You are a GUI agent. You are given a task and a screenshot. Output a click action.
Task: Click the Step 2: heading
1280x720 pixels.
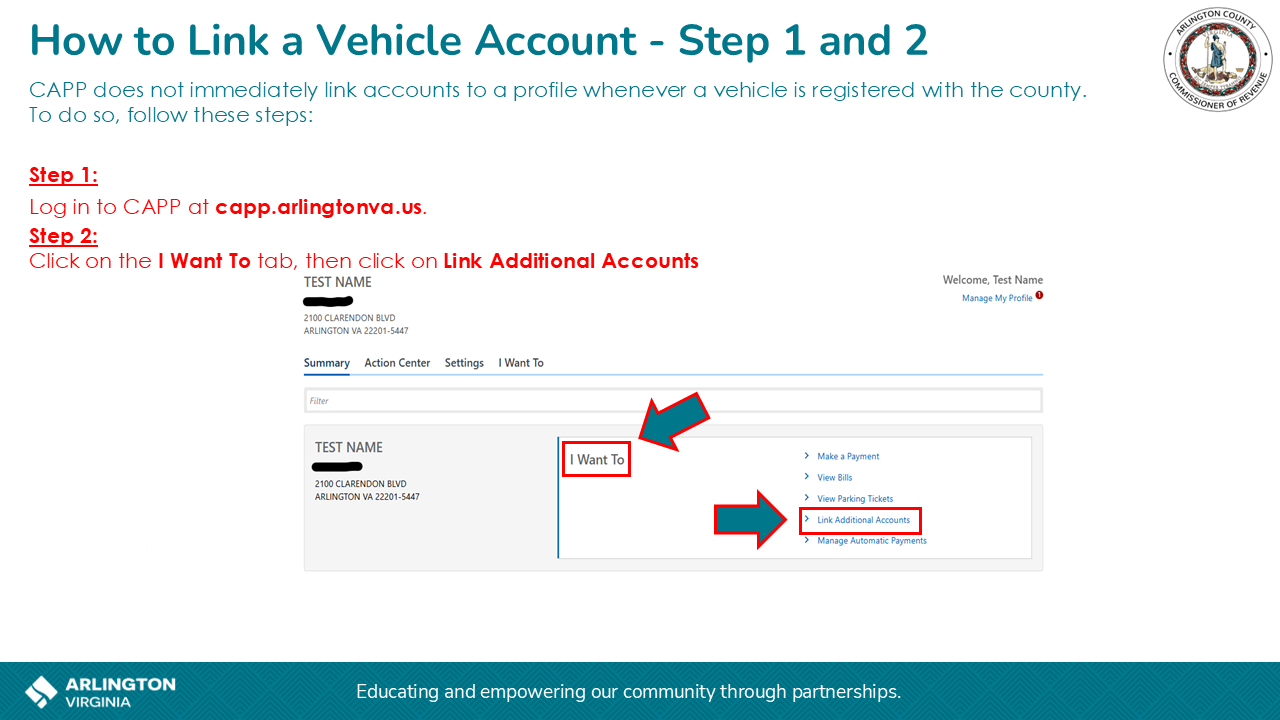coord(63,236)
